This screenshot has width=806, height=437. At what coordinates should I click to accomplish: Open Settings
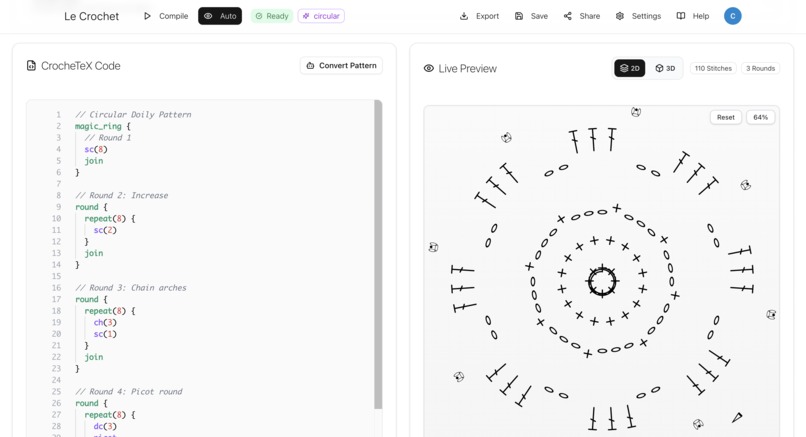[638, 16]
